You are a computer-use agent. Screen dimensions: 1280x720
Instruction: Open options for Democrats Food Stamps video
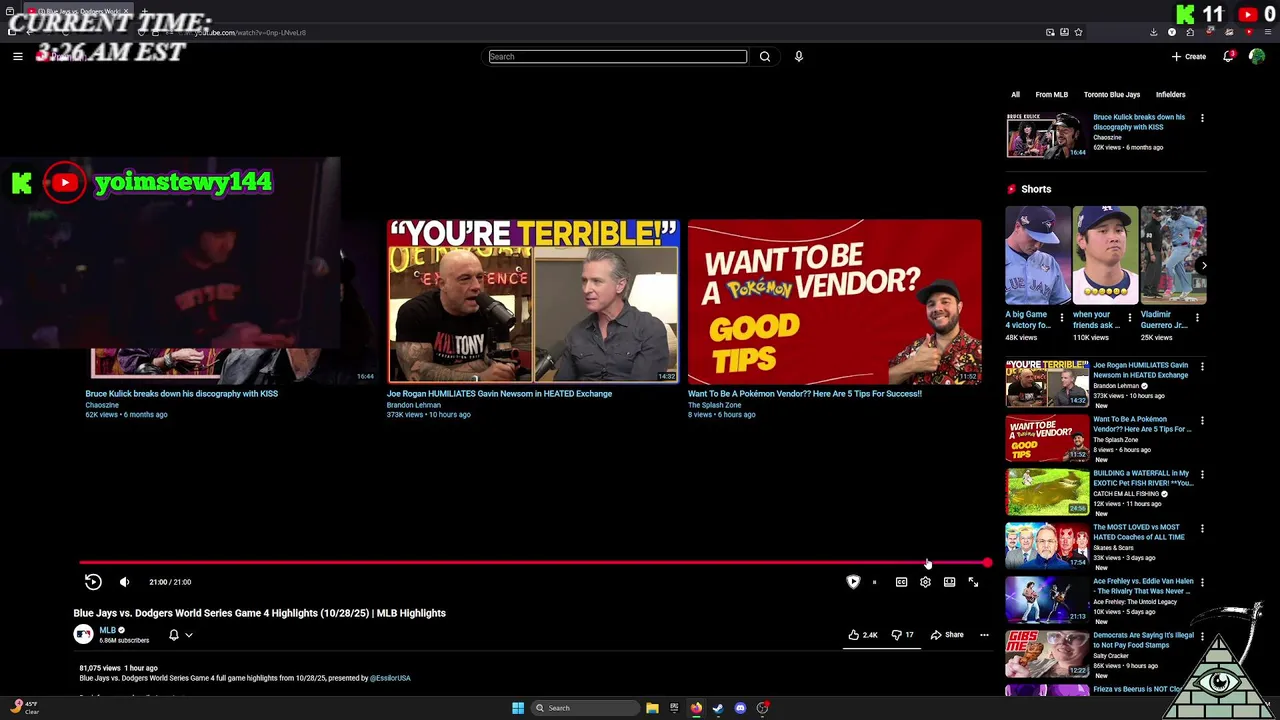pyautogui.click(x=1202, y=637)
